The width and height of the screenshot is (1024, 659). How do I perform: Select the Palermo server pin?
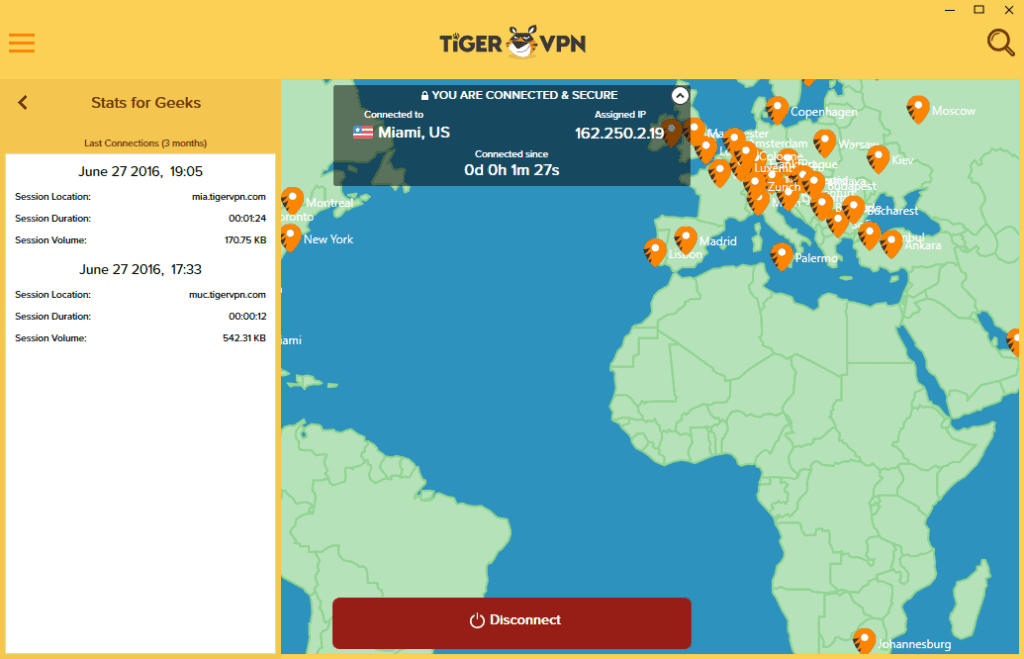(781, 256)
